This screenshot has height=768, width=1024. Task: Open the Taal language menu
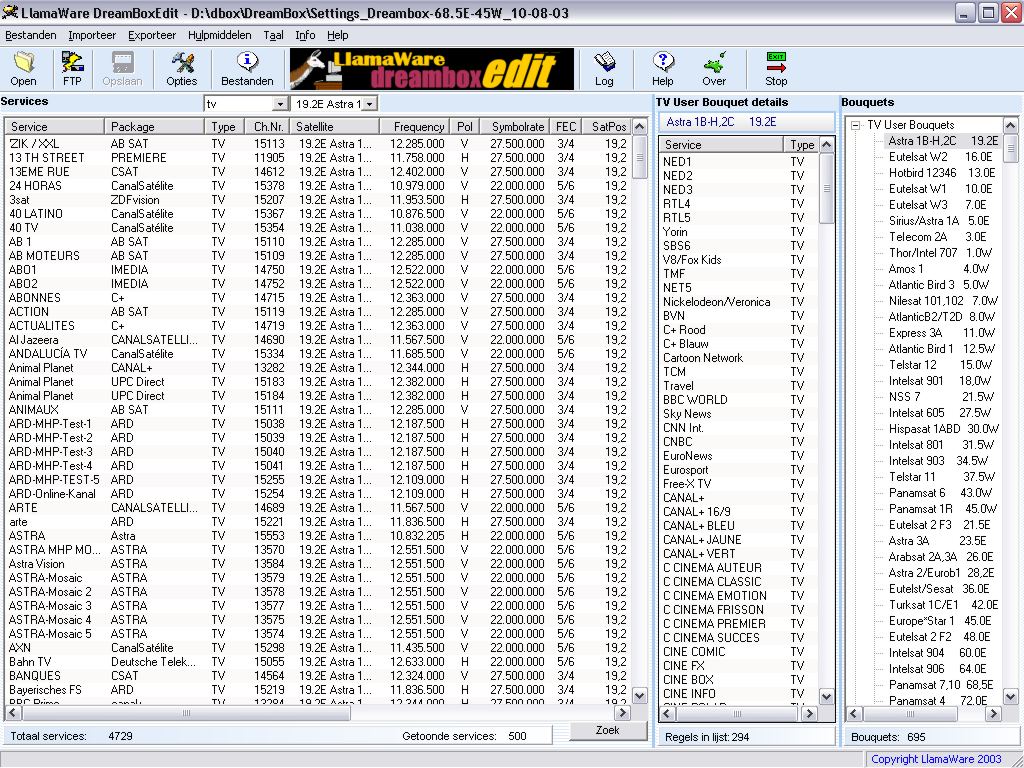[273, 35]
